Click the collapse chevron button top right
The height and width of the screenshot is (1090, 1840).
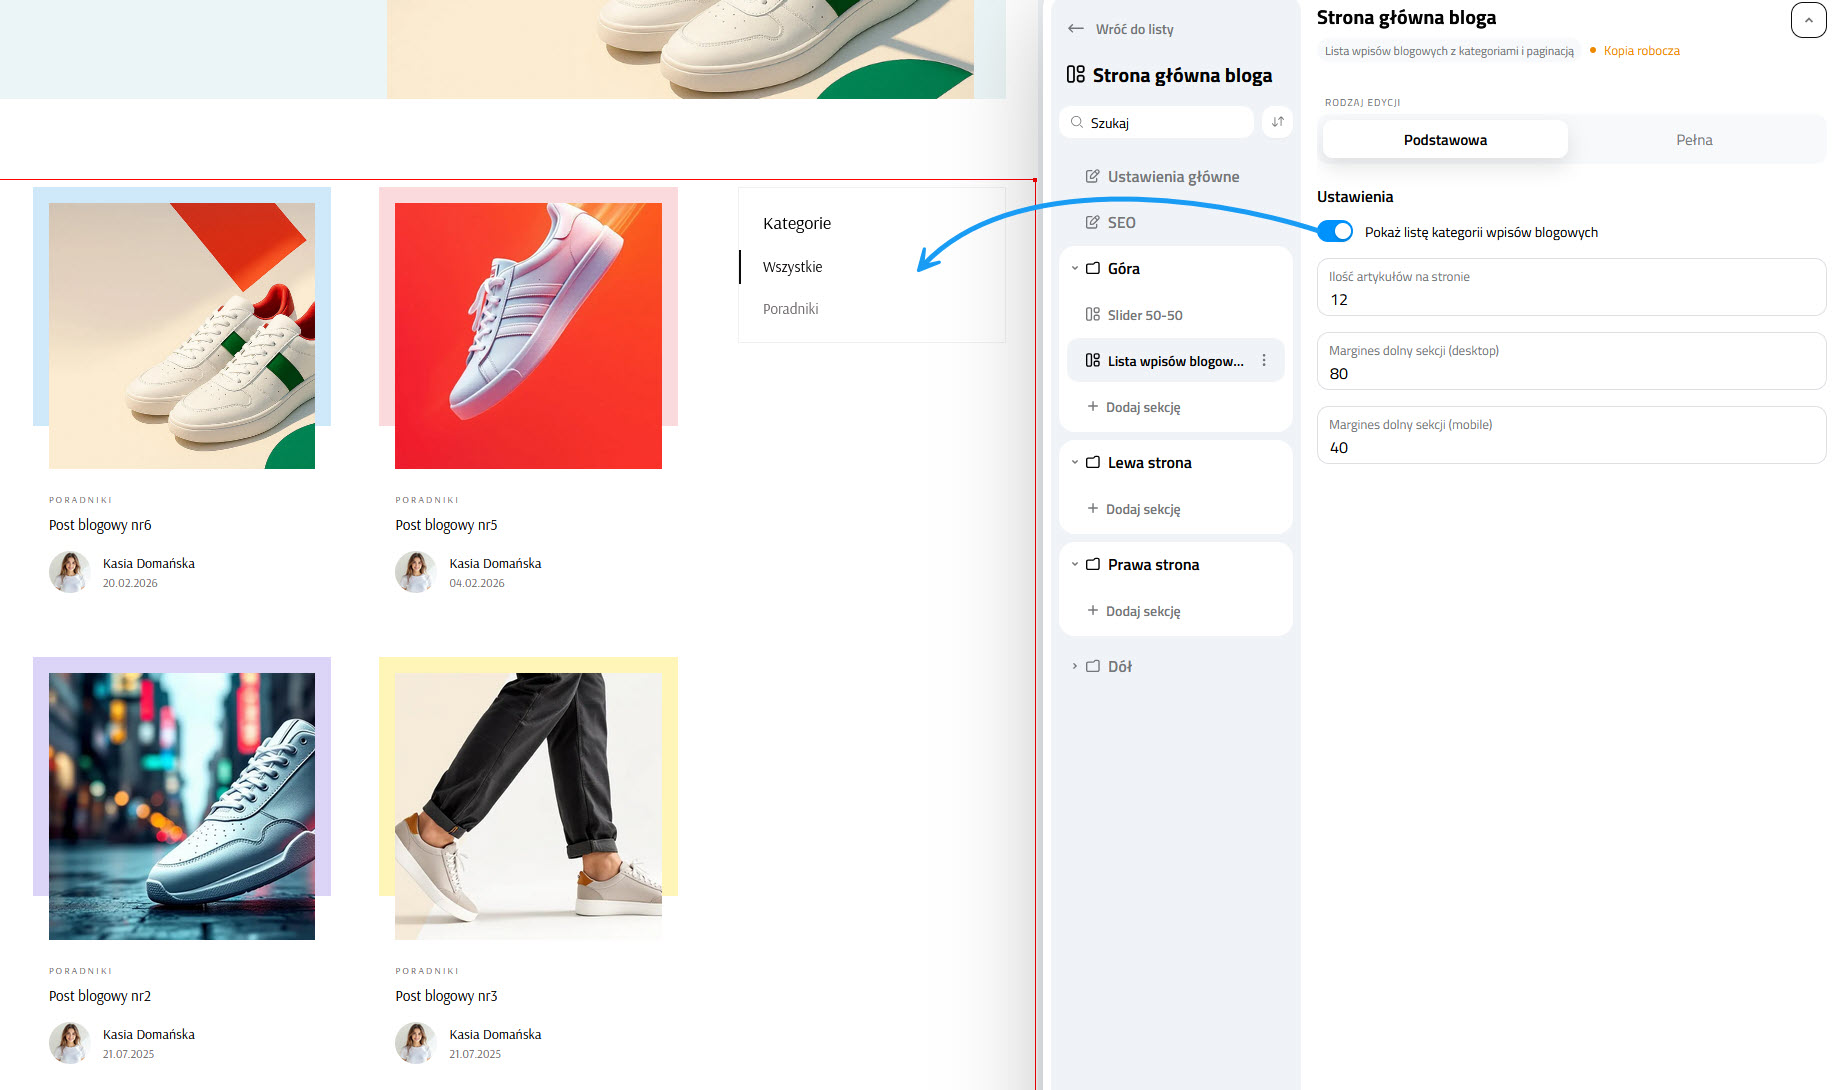point(1808,20)
